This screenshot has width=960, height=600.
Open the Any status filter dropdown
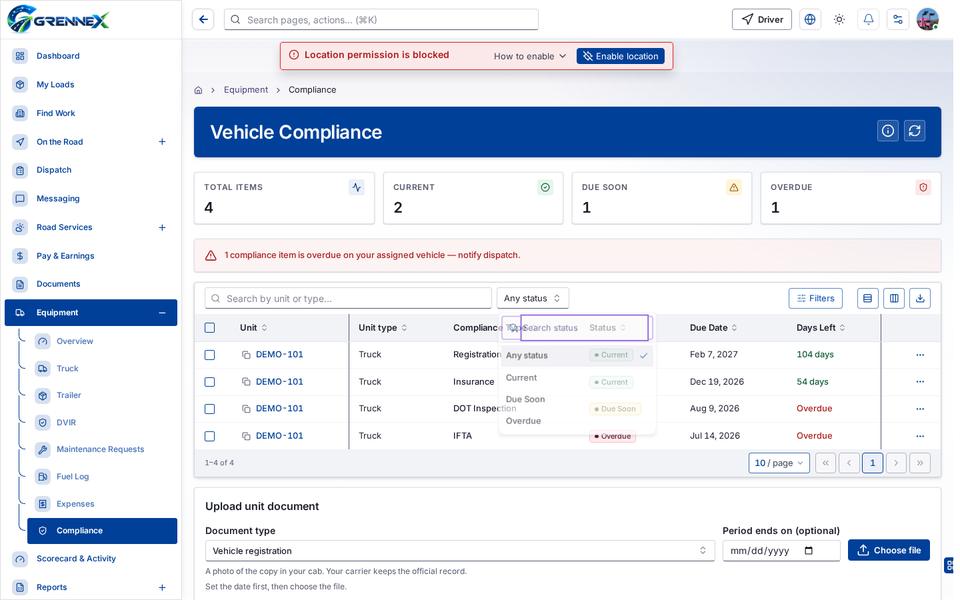pos(532,298)
